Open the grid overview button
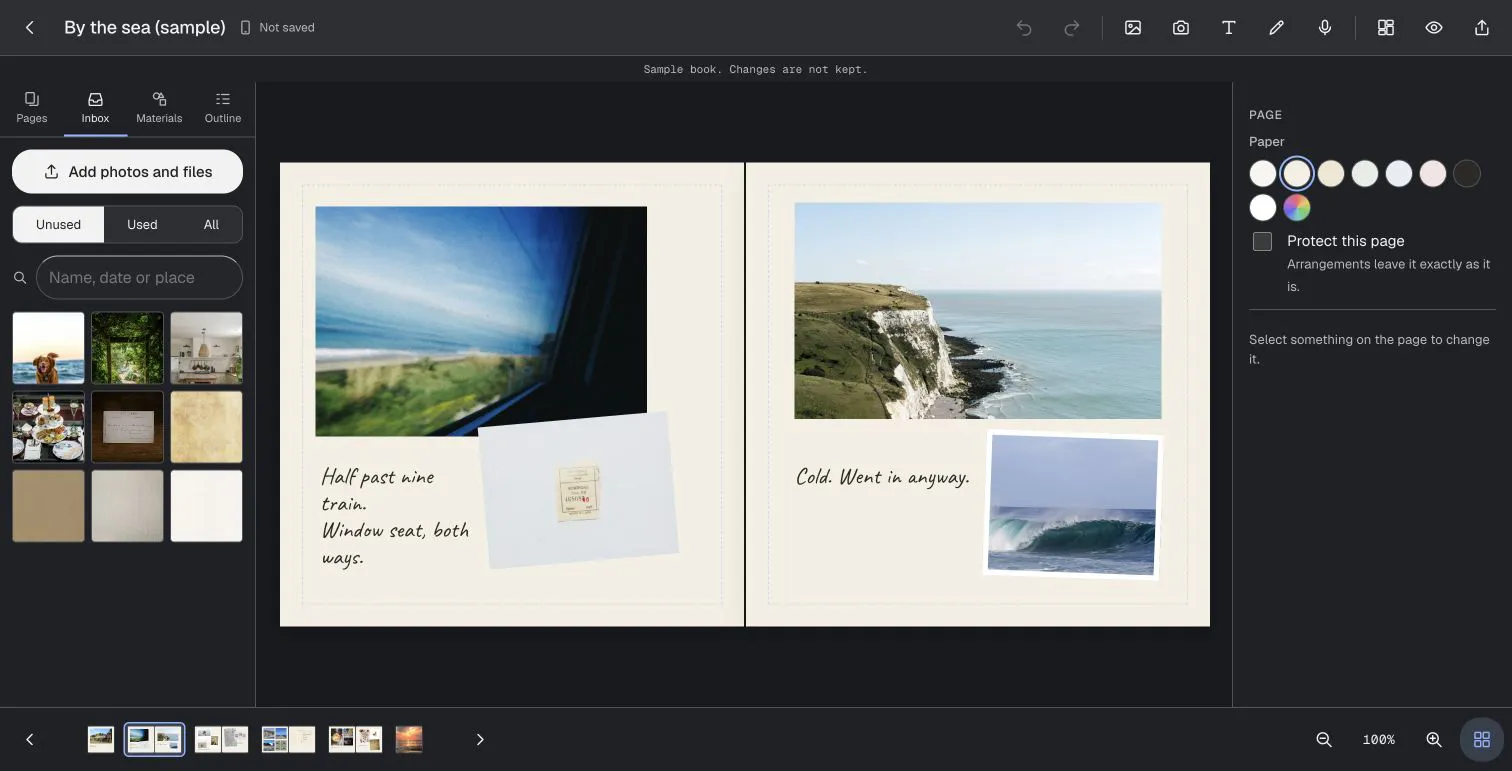 (1482, 740)
